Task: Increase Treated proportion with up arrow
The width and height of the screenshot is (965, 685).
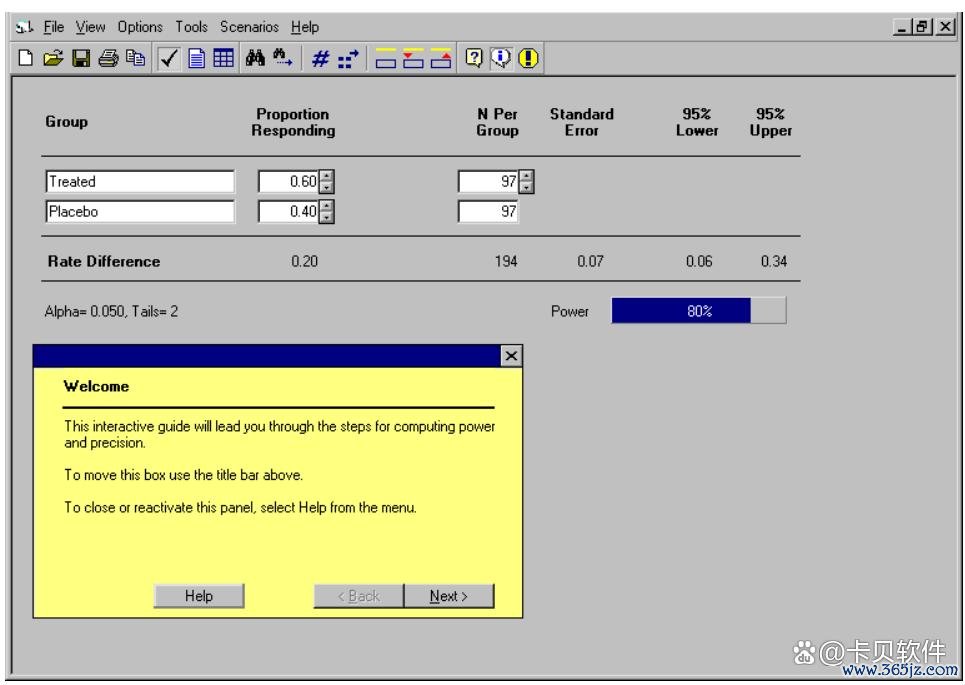Action: pos(327,177)
